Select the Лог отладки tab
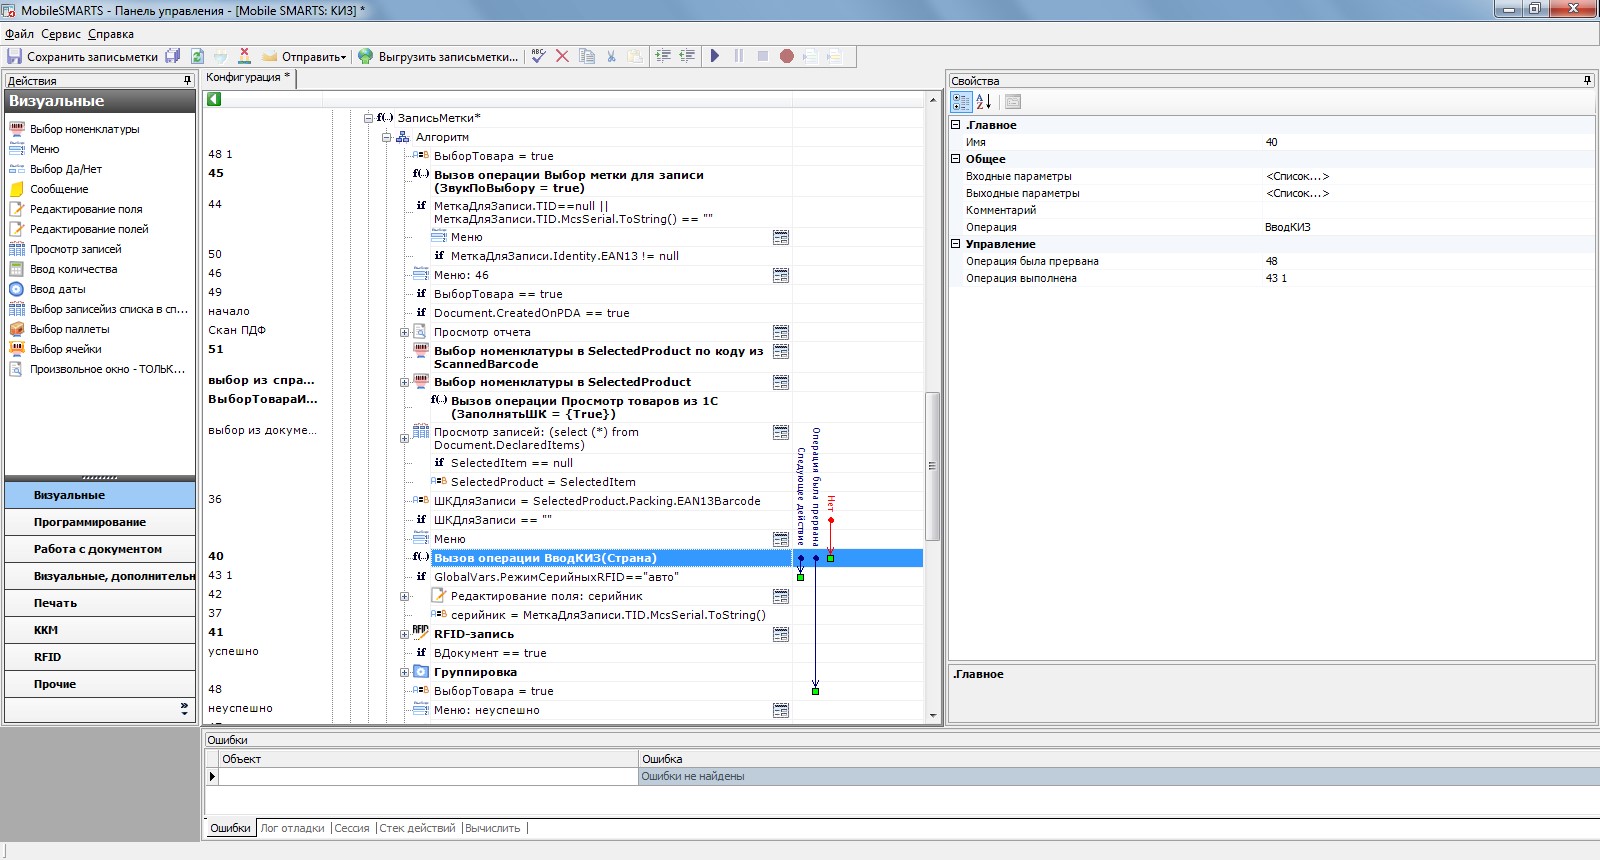This screenshot has width=1600, height=860. (x=292, y=828)
